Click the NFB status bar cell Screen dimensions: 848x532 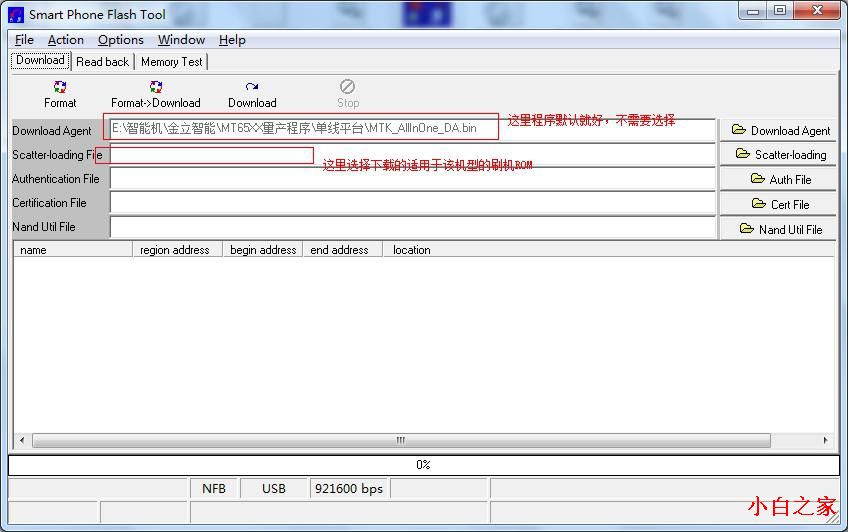214,489
